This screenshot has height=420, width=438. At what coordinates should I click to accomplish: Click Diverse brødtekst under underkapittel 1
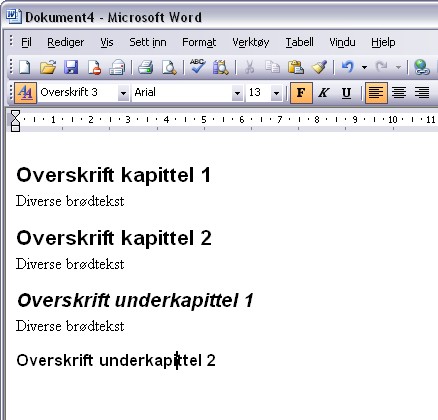70,326
